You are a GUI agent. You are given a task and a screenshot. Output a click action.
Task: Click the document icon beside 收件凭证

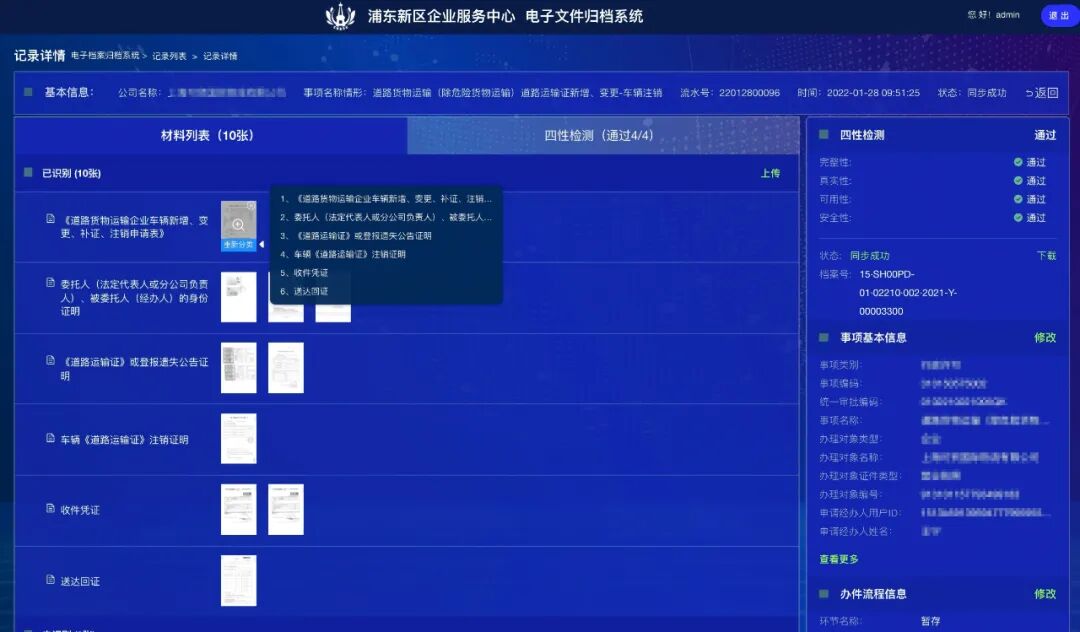[50, 510]
